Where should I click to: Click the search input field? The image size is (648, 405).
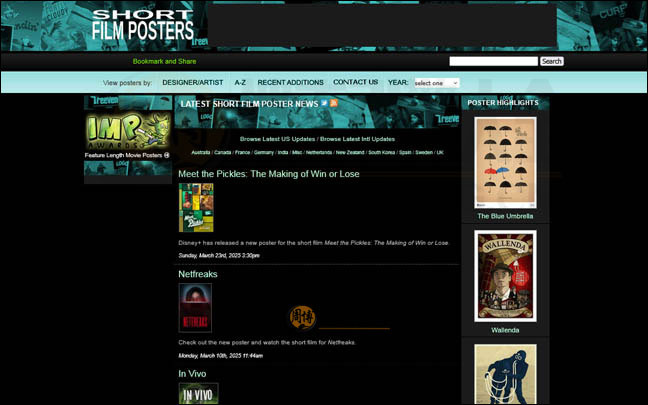tap(493, 61)
